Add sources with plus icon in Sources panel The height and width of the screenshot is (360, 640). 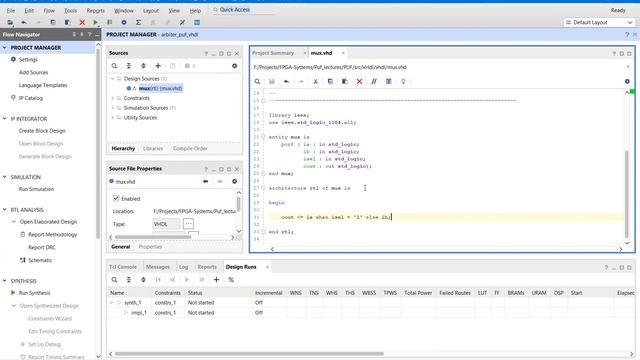click(x=158, y=66)
